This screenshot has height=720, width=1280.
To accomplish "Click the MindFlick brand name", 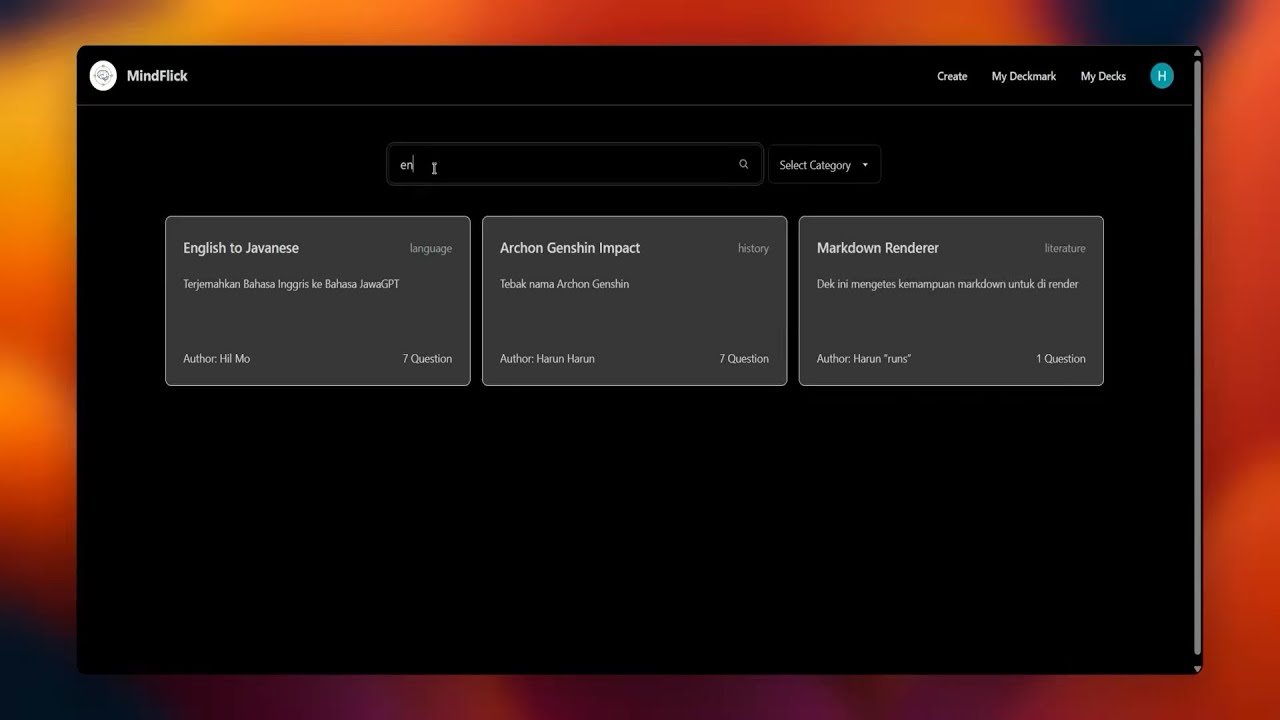I will (x=157, y=76).
